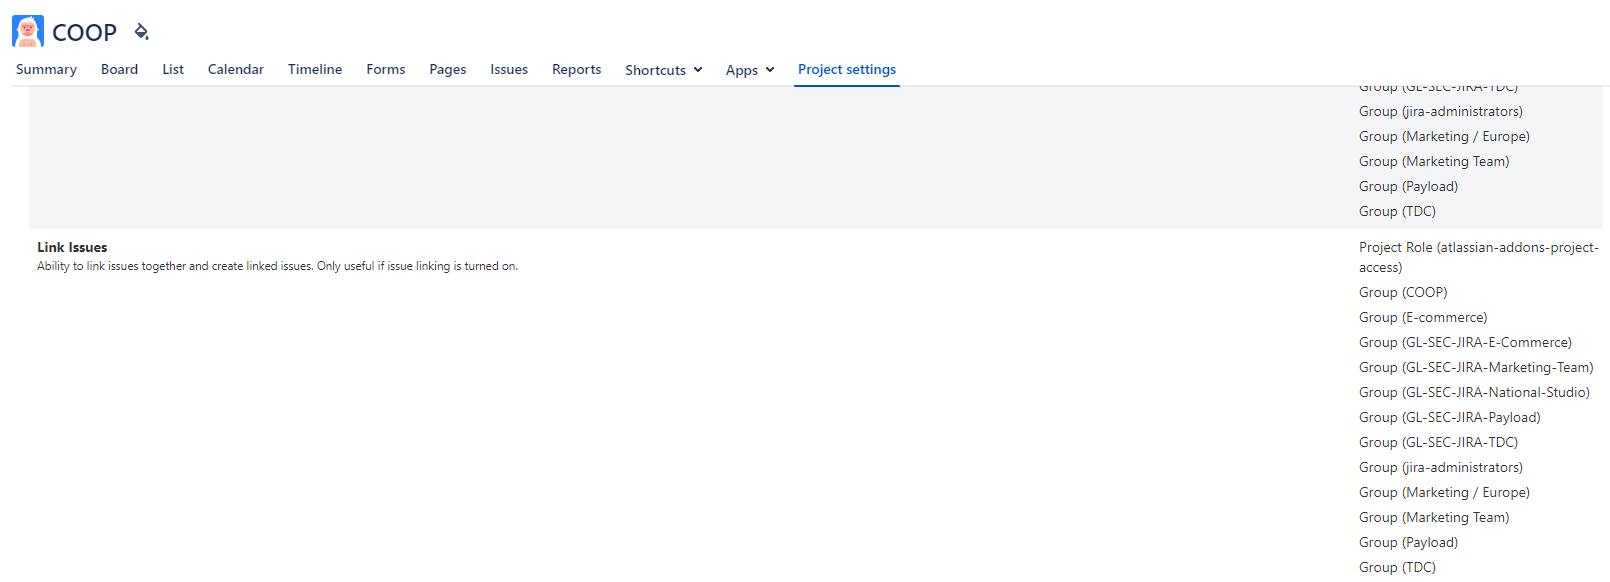Open the Timeline tab

point(315,69)
